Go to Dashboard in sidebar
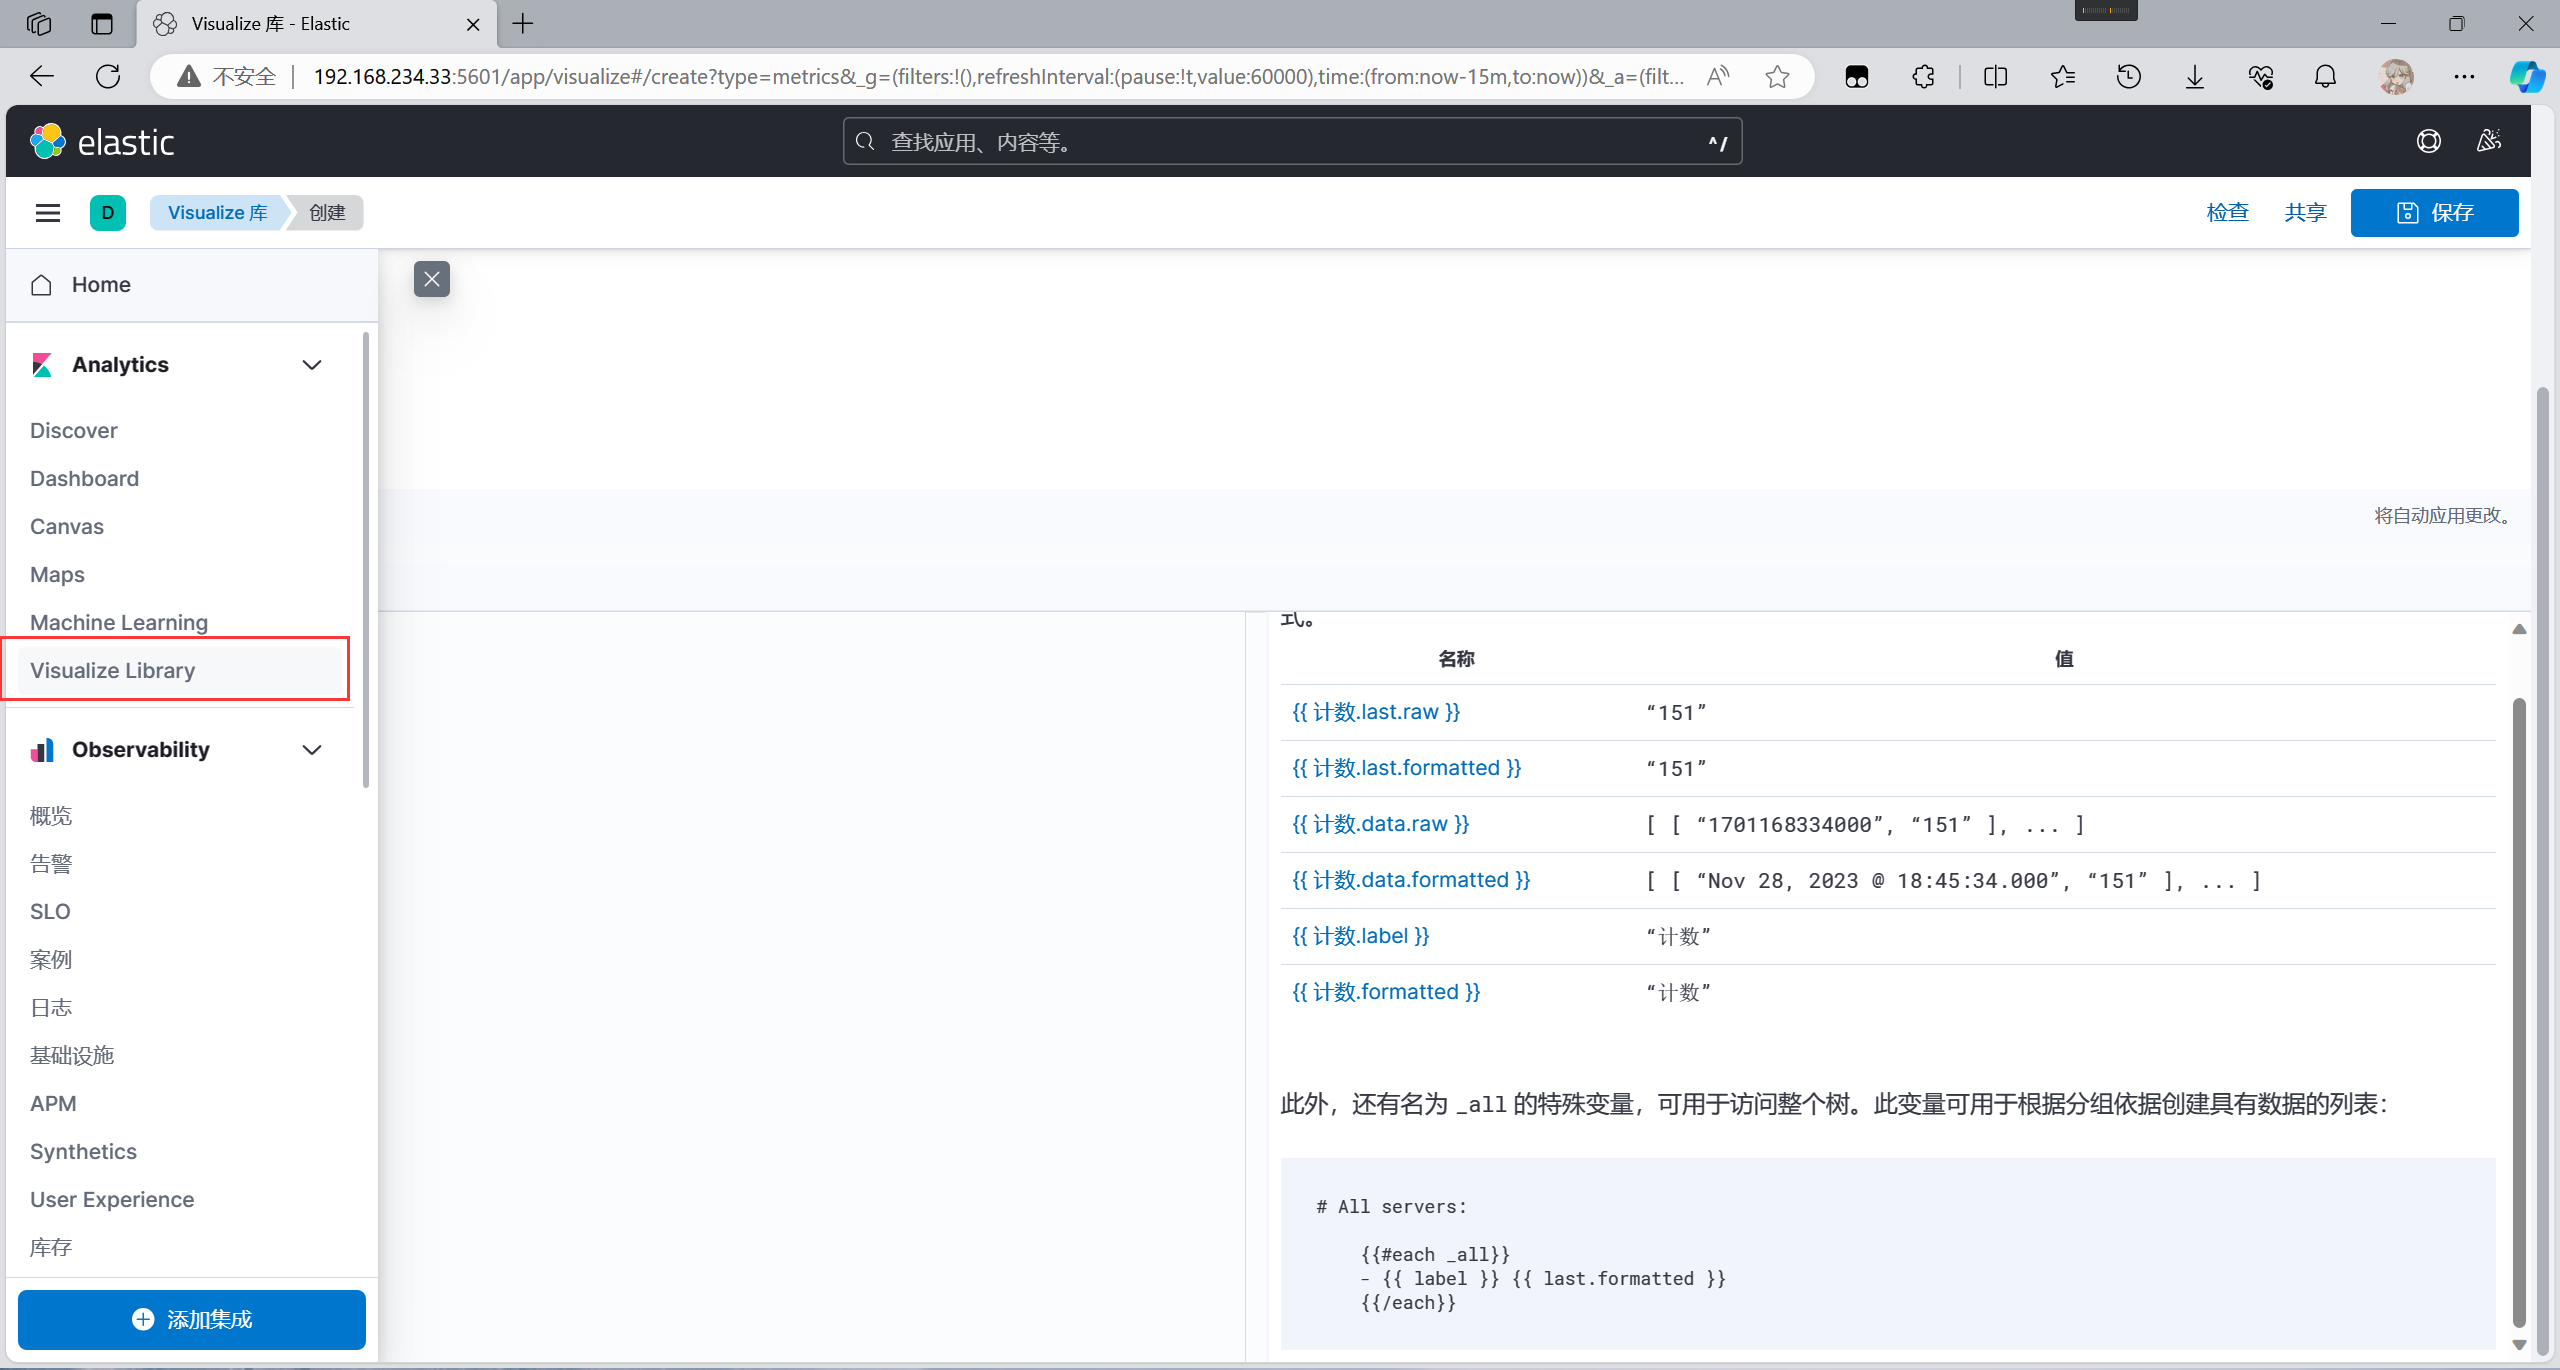2560x1370 pixels. pos(85,478)
